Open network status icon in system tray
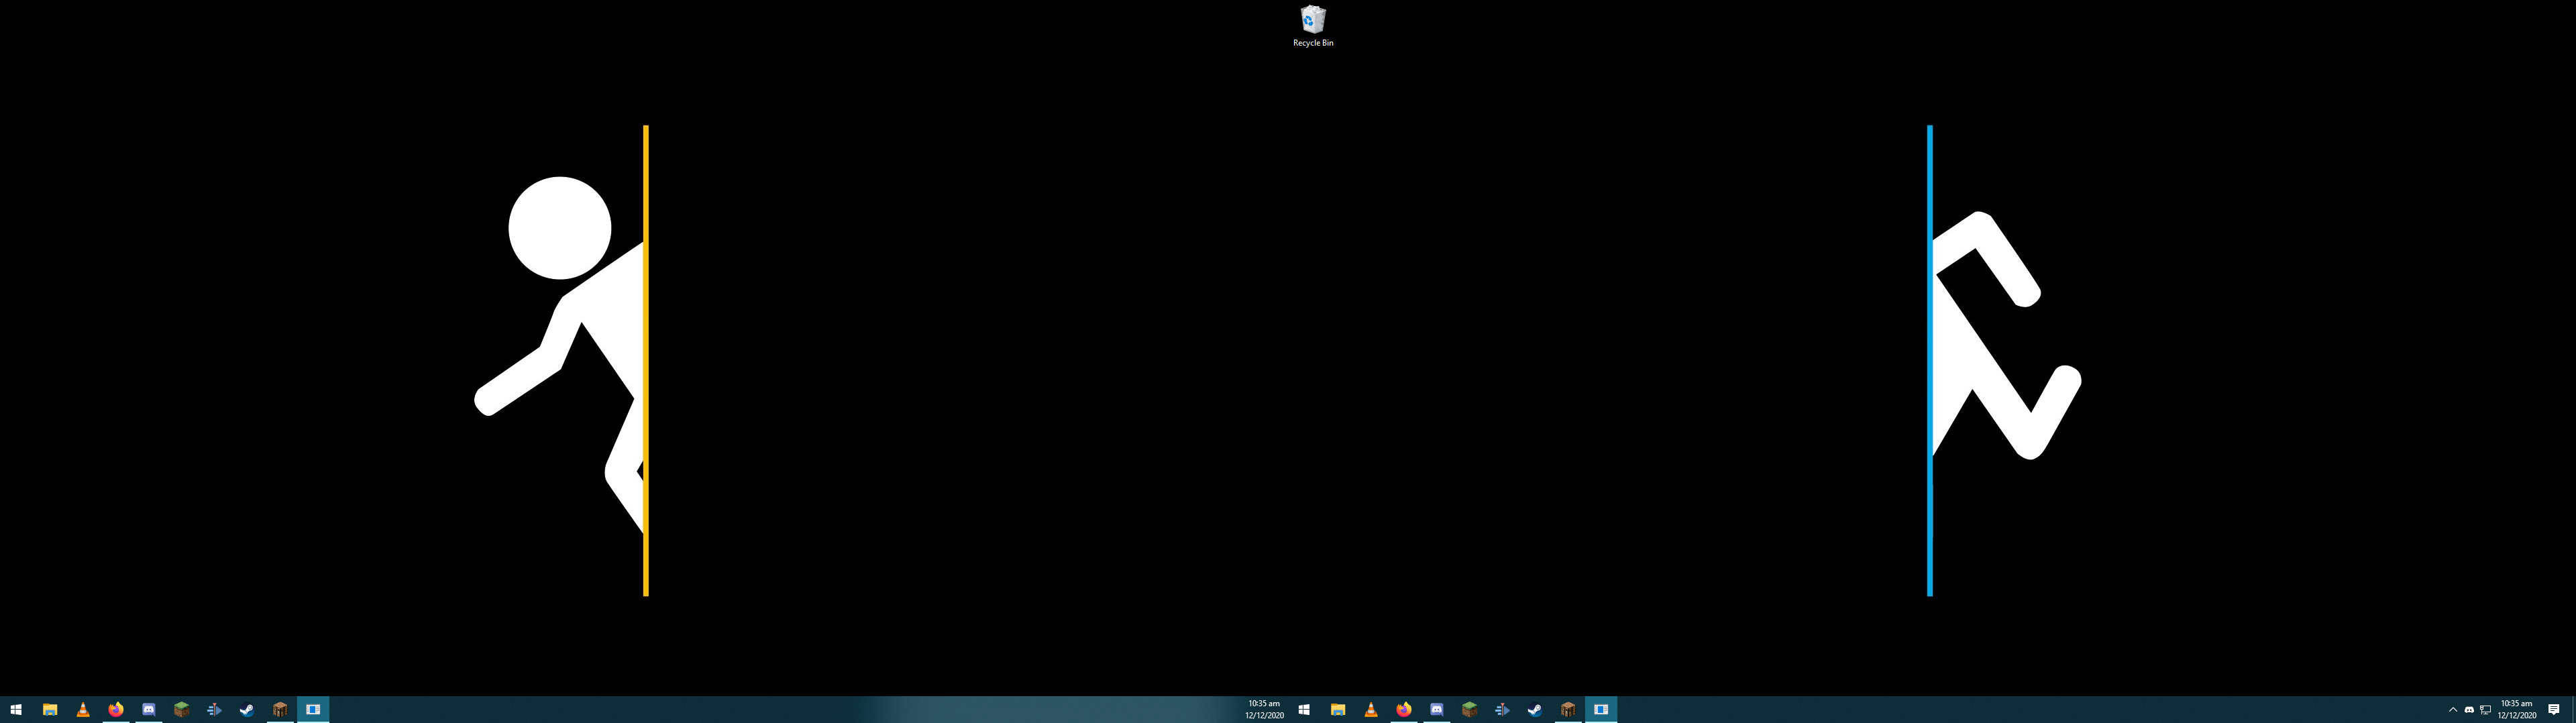2576x723 pixels. 2485,710
